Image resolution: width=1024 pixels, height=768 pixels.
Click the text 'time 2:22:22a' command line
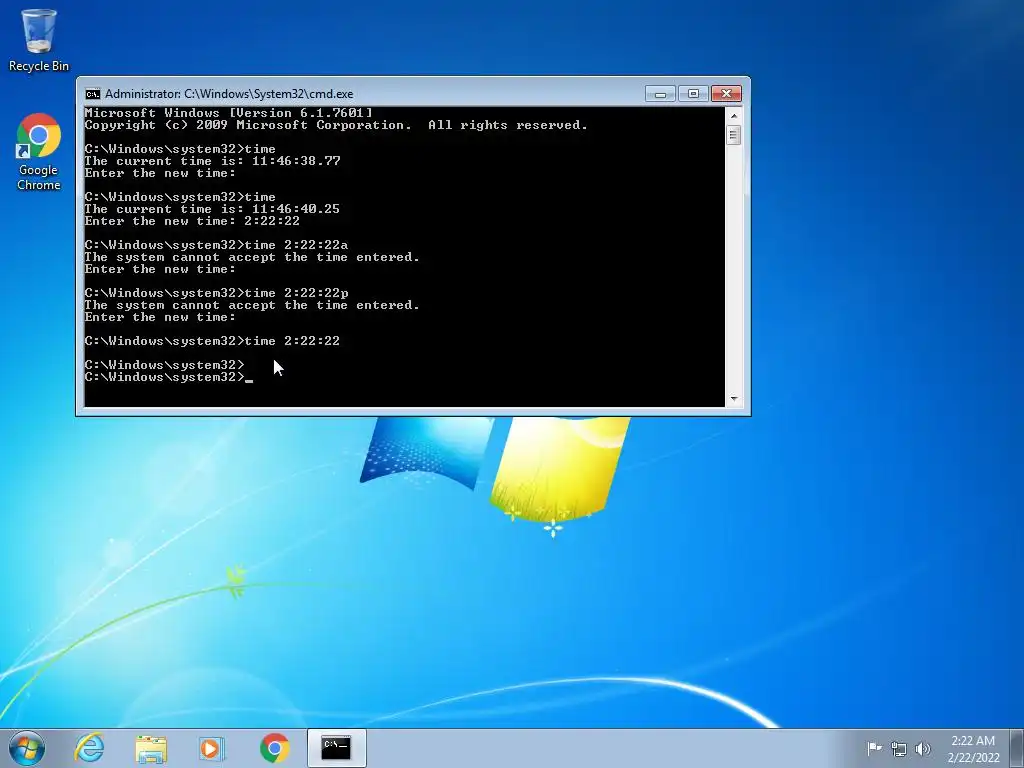pos(216,245)
